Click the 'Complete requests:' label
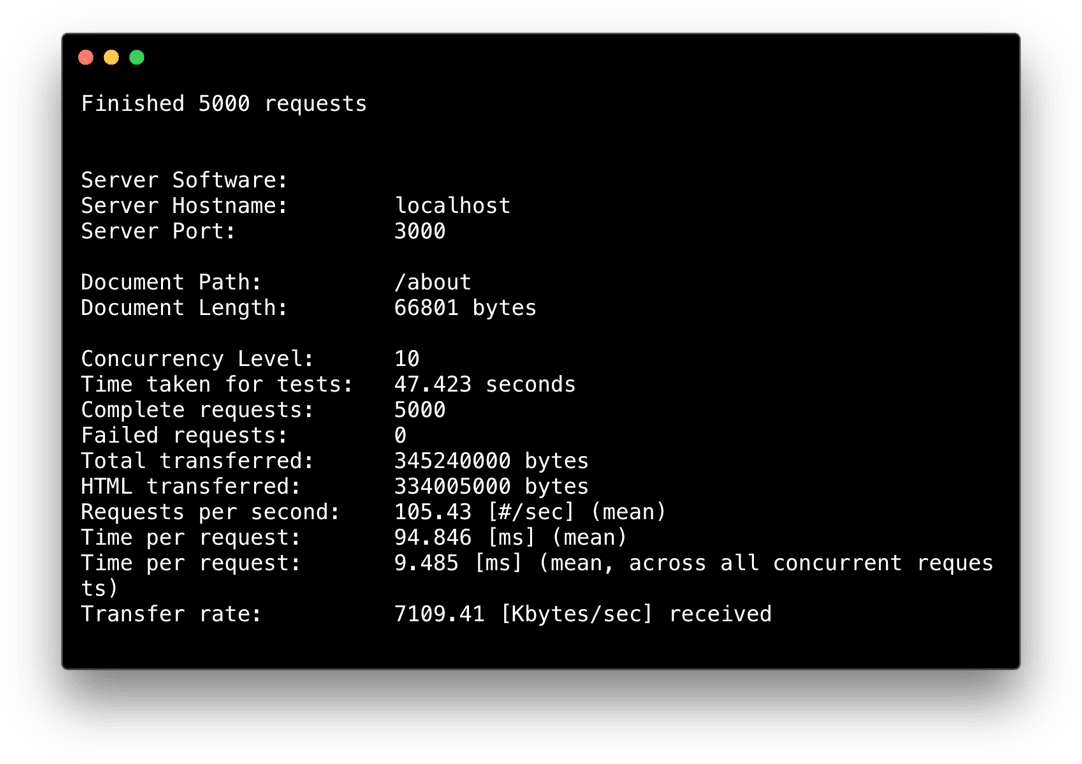 pos(197,410)
